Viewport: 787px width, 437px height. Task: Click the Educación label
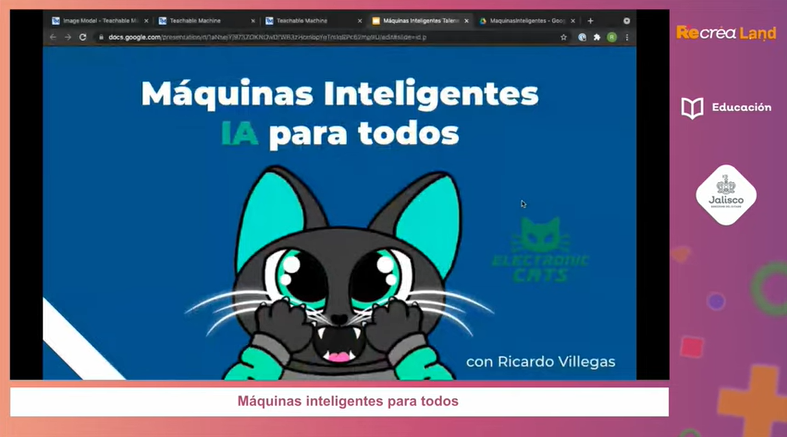click(x=741, y=107)
